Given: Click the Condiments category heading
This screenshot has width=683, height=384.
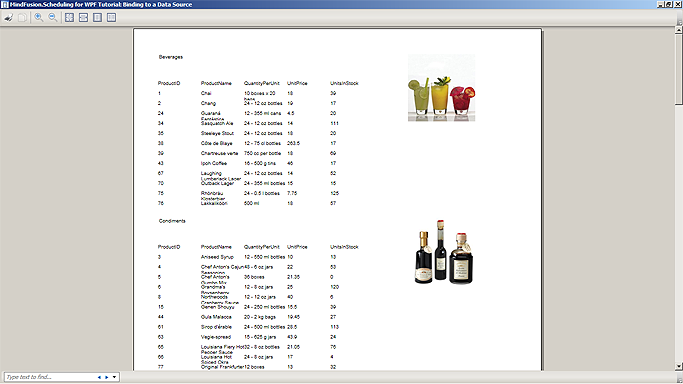Looking at the screenshot, I should pos(172,221).
